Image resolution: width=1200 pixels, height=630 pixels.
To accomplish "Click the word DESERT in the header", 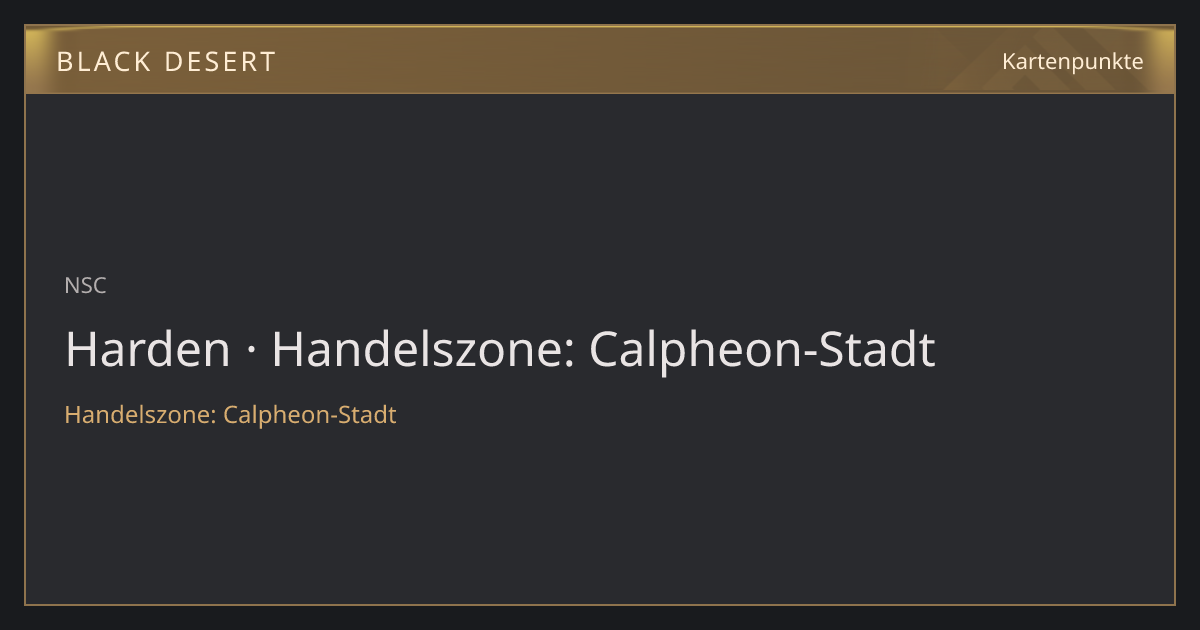I will tap(219, 62).
